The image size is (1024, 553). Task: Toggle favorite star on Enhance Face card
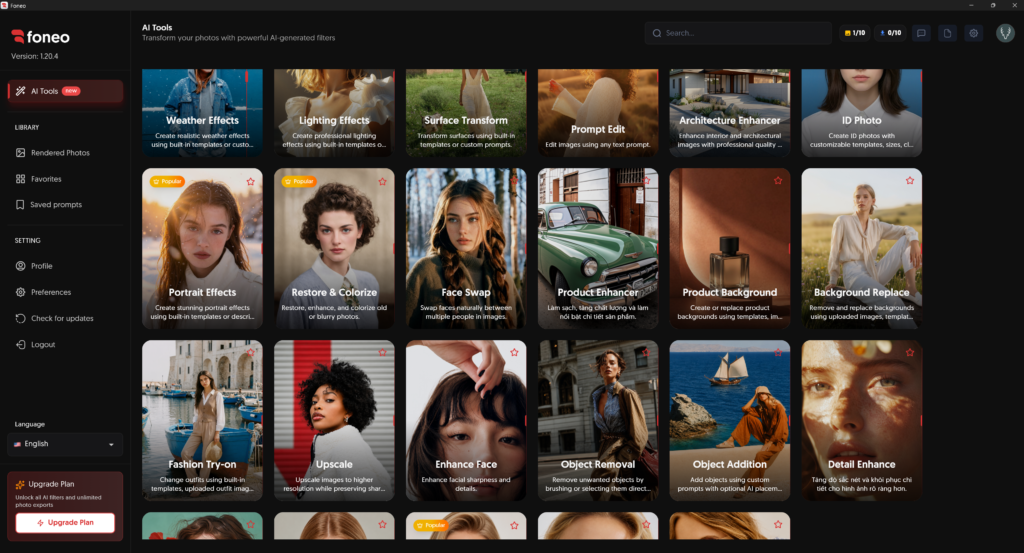point(515,353)
